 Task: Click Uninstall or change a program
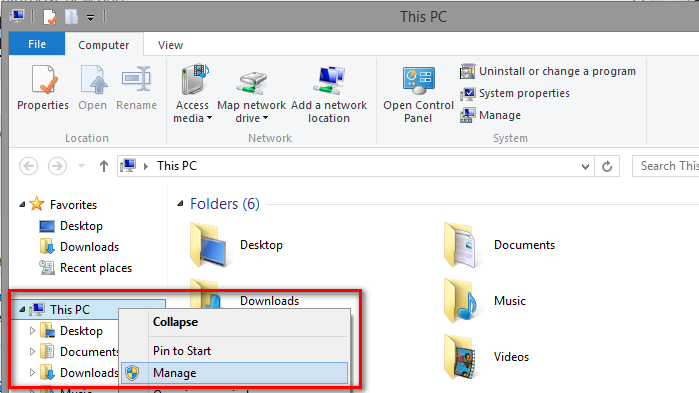(x=548, y=71)
